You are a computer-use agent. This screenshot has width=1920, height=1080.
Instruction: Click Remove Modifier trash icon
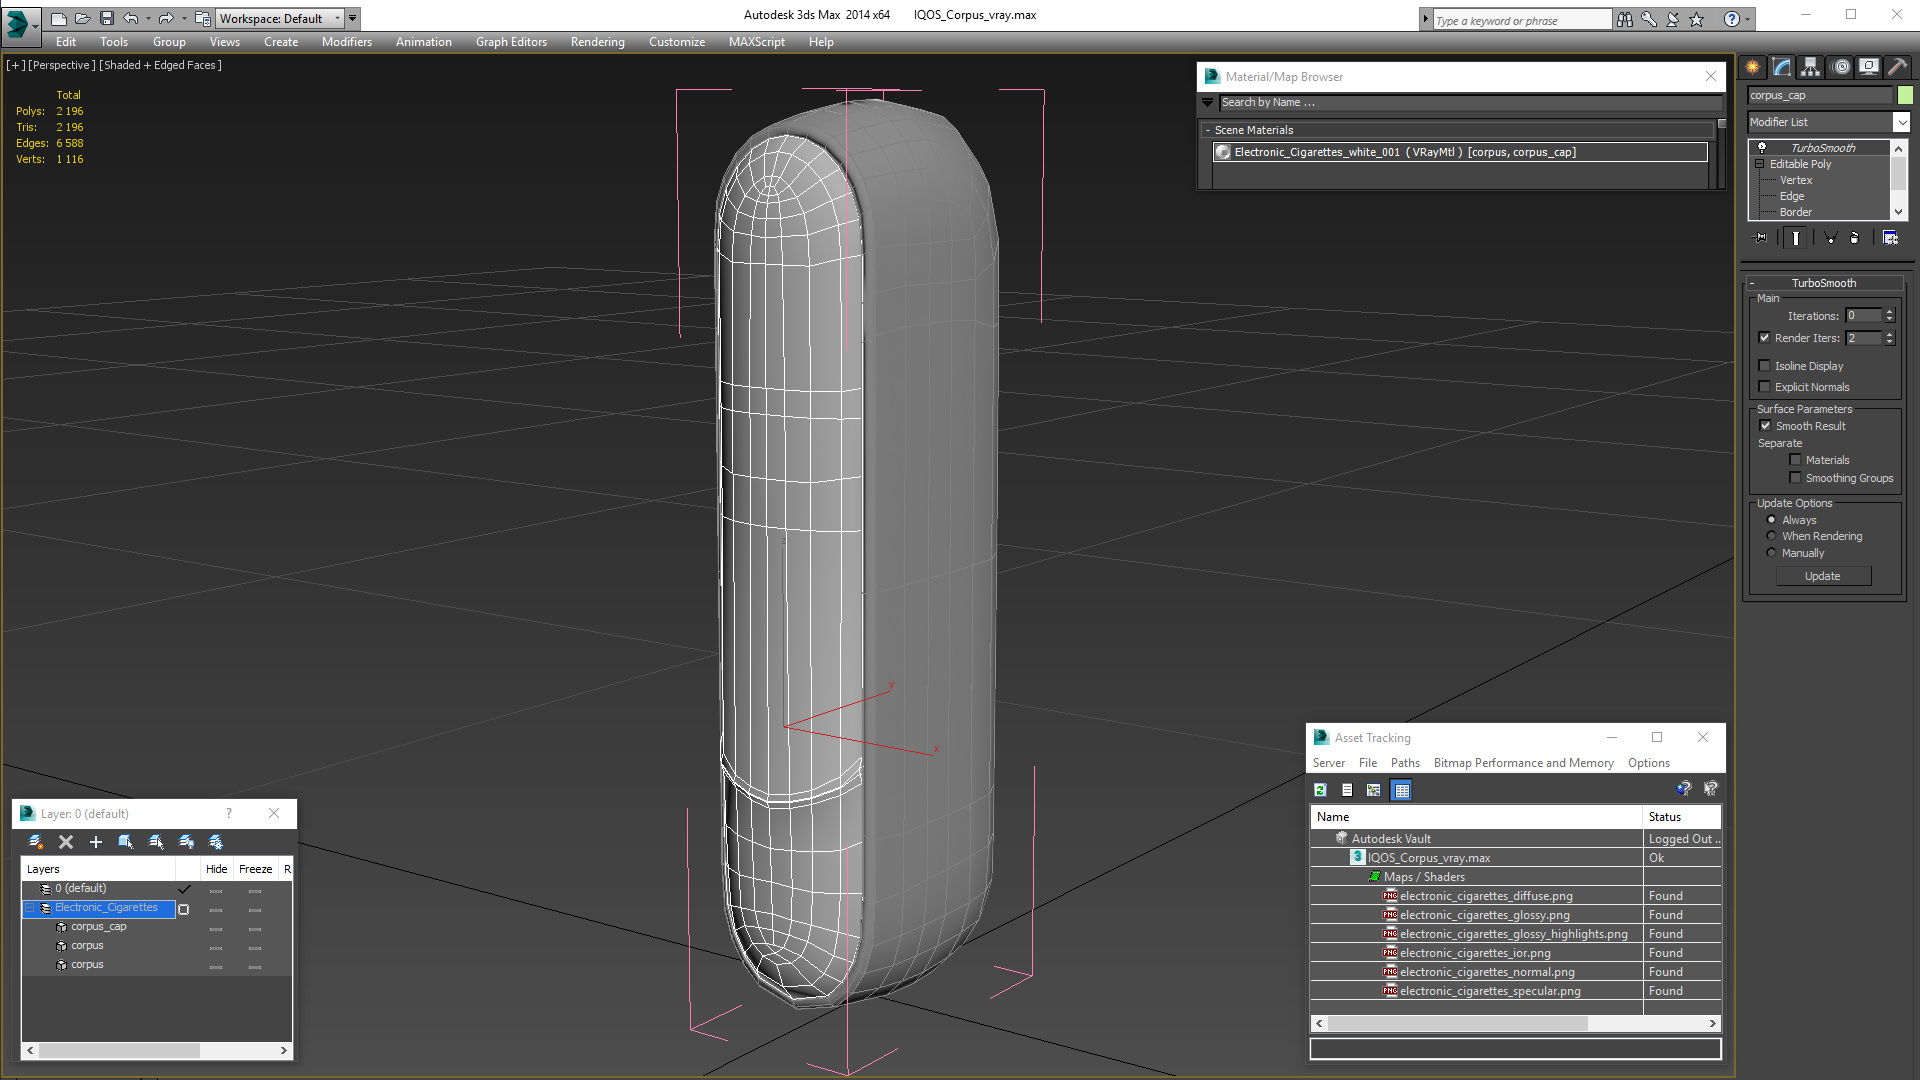point(1855,238)
